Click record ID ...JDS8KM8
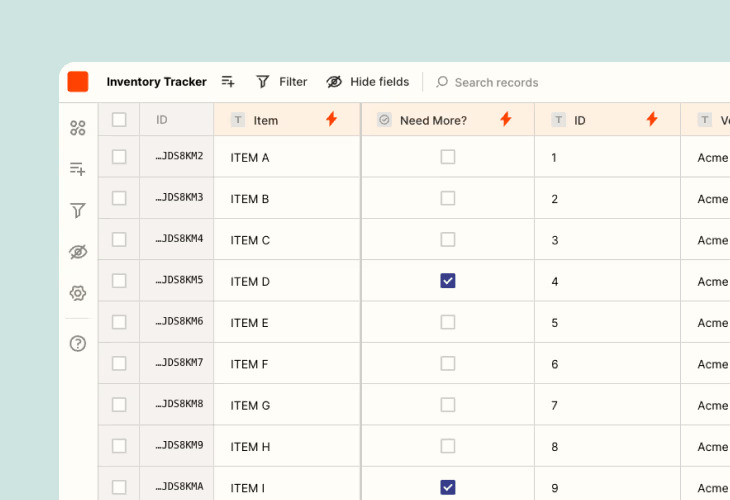The image size is (730, 500). click(x=179, y=404)
